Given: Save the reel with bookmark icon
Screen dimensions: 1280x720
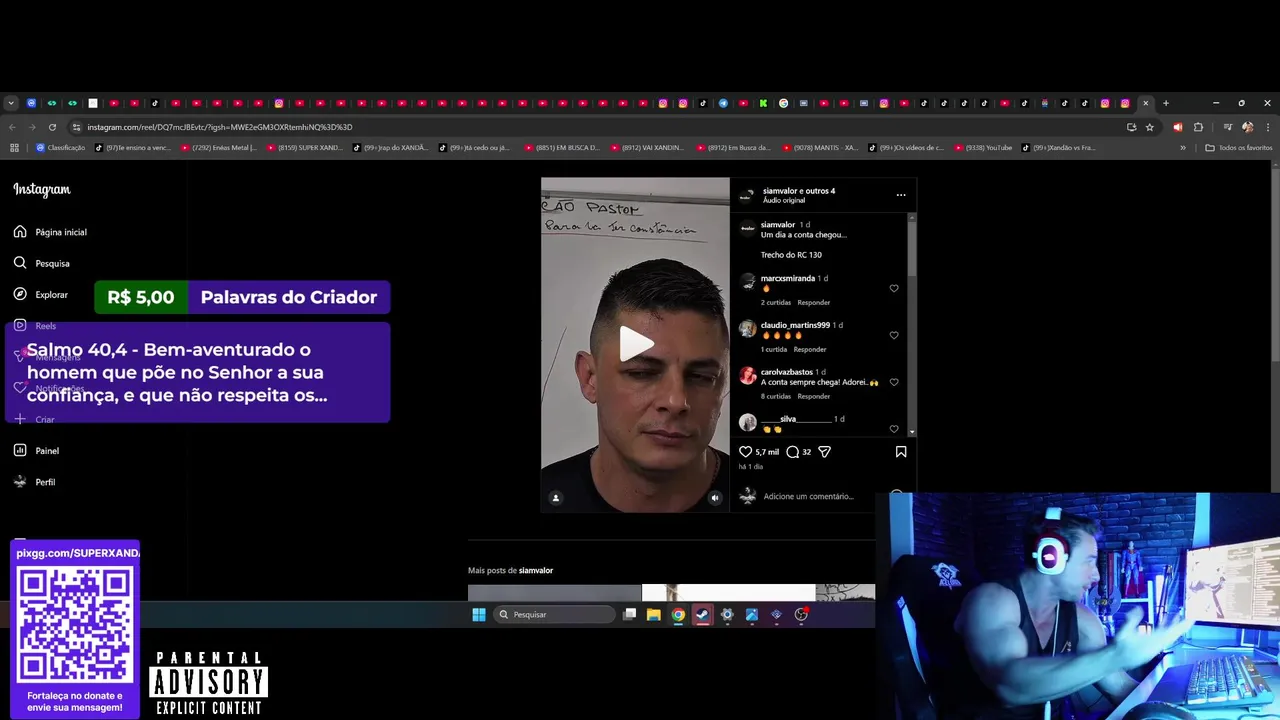Looking at the screenshot, I should click(x=901, y=452).
